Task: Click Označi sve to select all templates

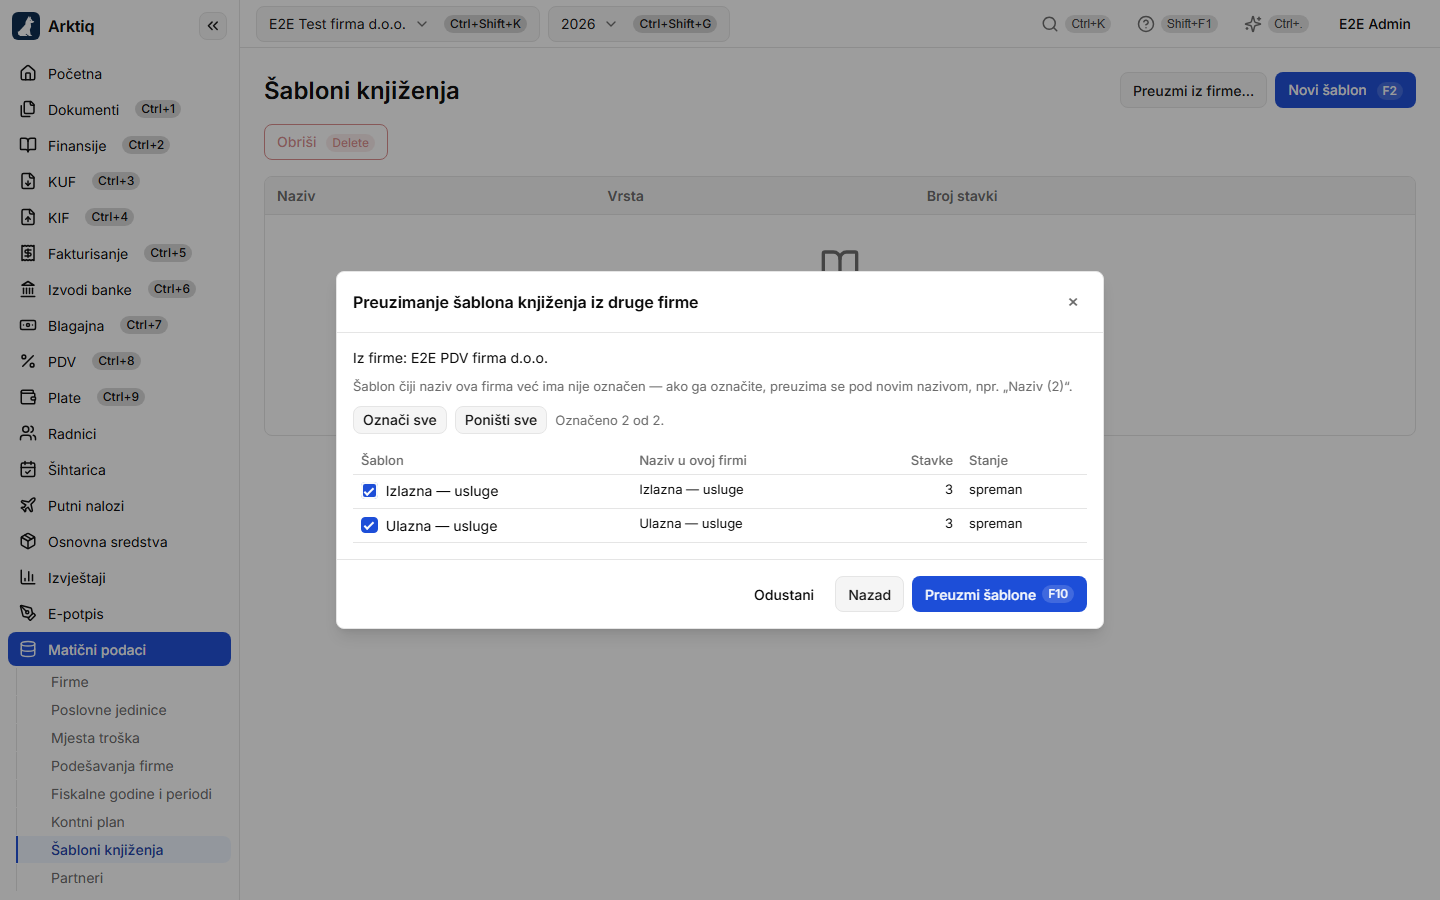Action: click(400, 420)
